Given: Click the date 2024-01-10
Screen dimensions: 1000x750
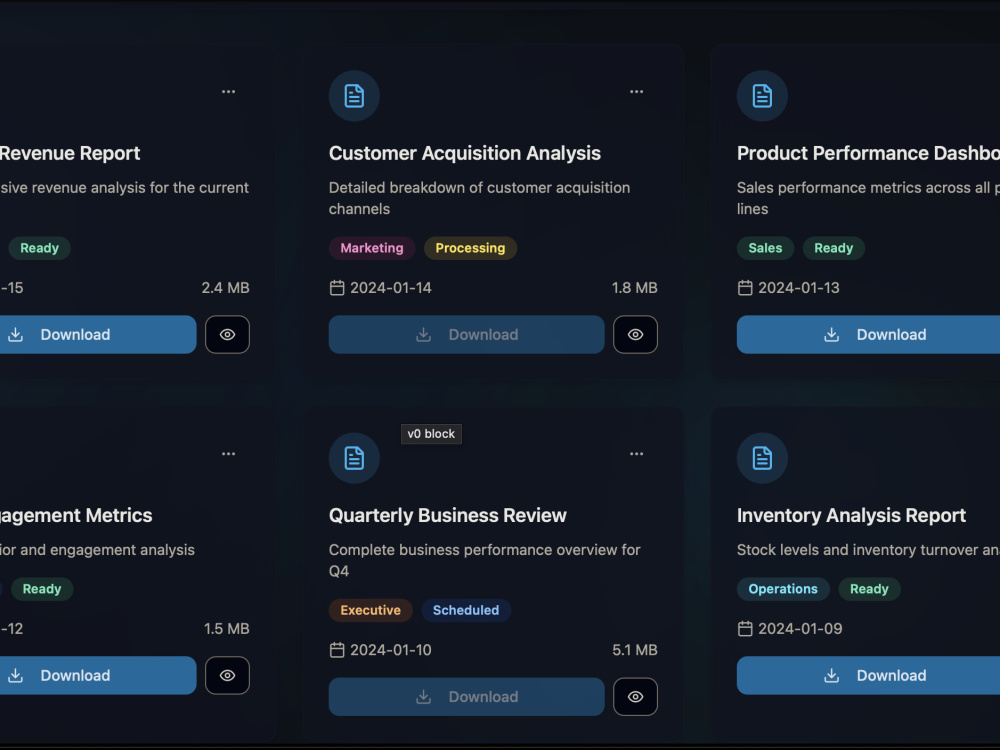Looking at the screenshot, I should tap(390, 651).
